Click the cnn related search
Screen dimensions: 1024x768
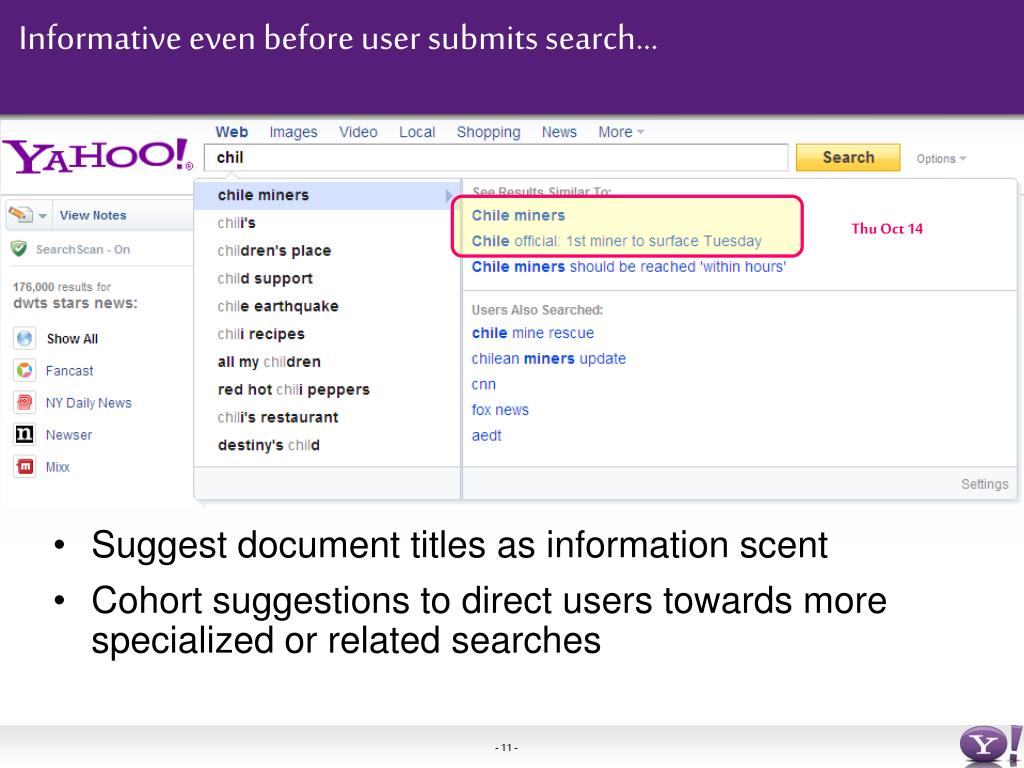[x=484, y=385]
